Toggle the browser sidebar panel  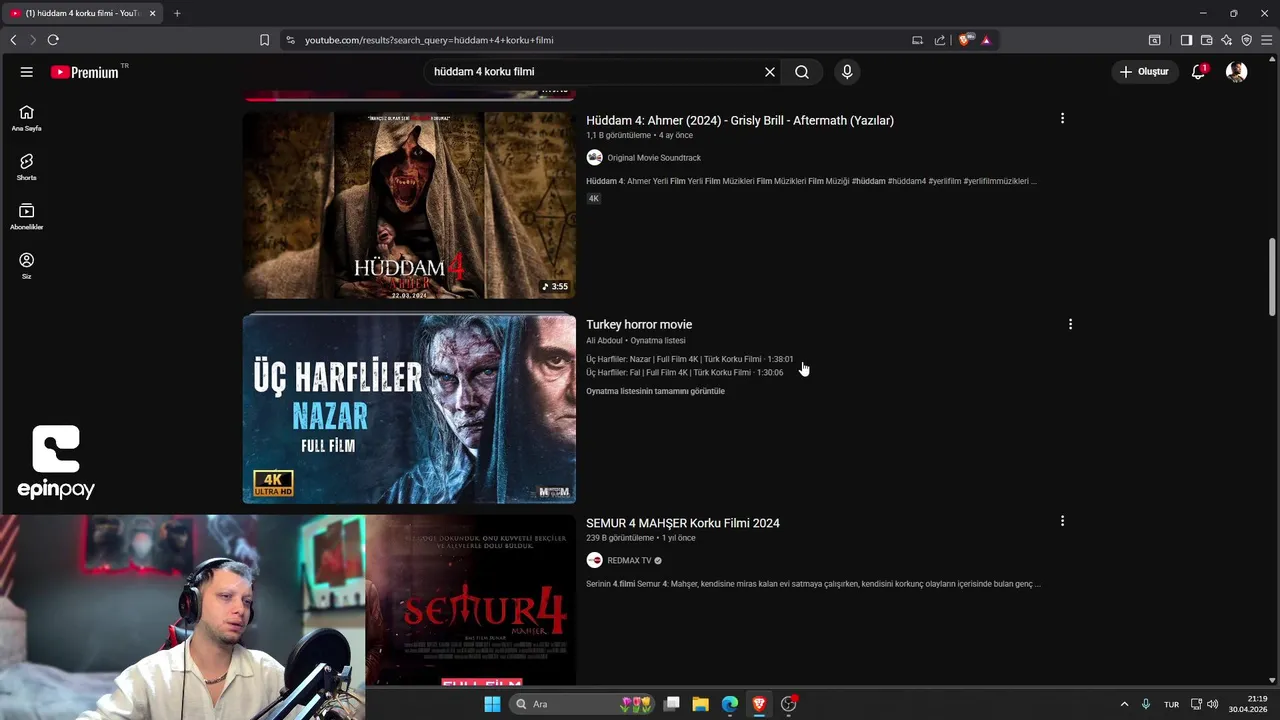[1186, 40]
